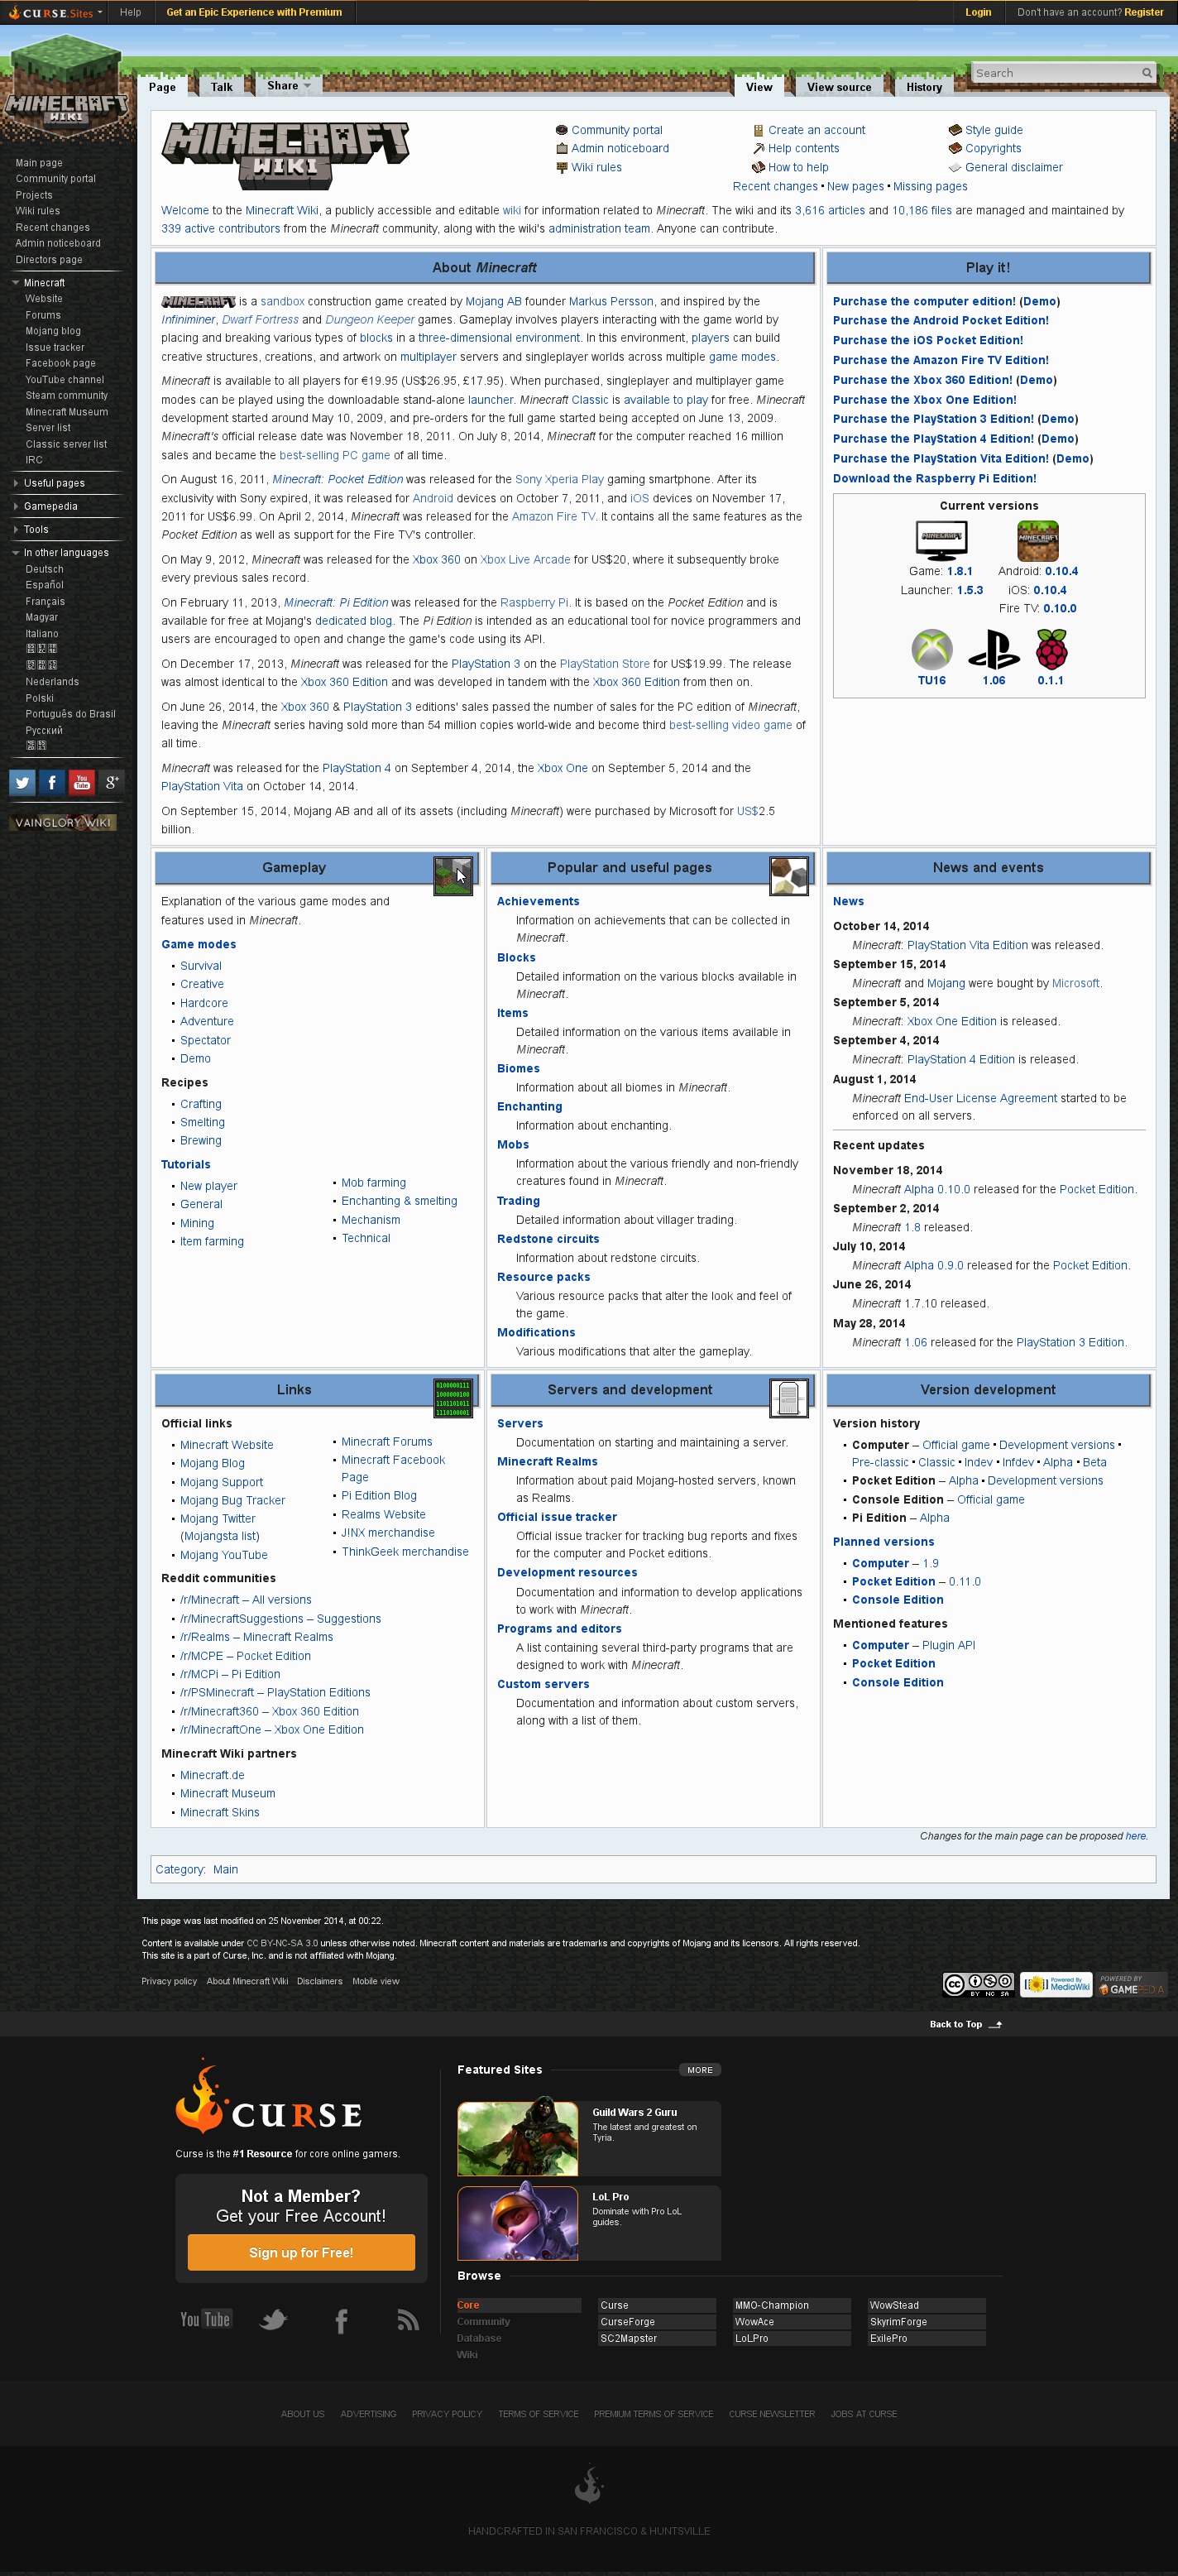Viewport: 1178px width, 2576px height.
Task: Click the Raspberry Pi logo icon
Action: coord(1051,650)
